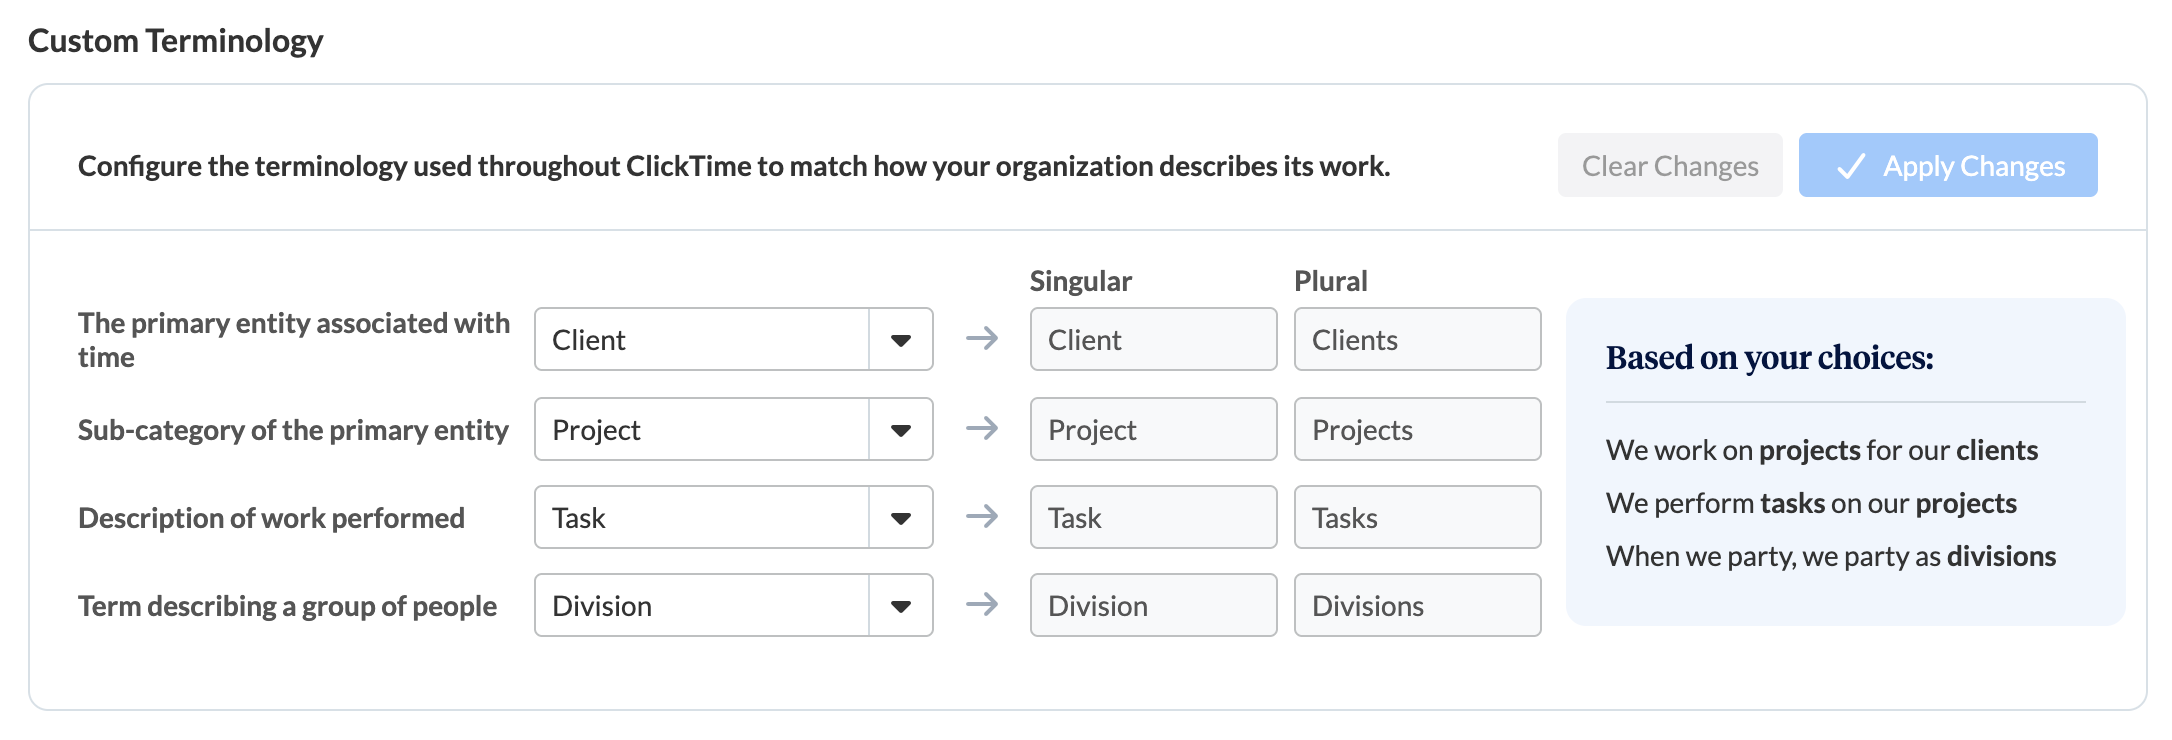Click 'Sub-category of the primary entity' label

click(293, 430)
